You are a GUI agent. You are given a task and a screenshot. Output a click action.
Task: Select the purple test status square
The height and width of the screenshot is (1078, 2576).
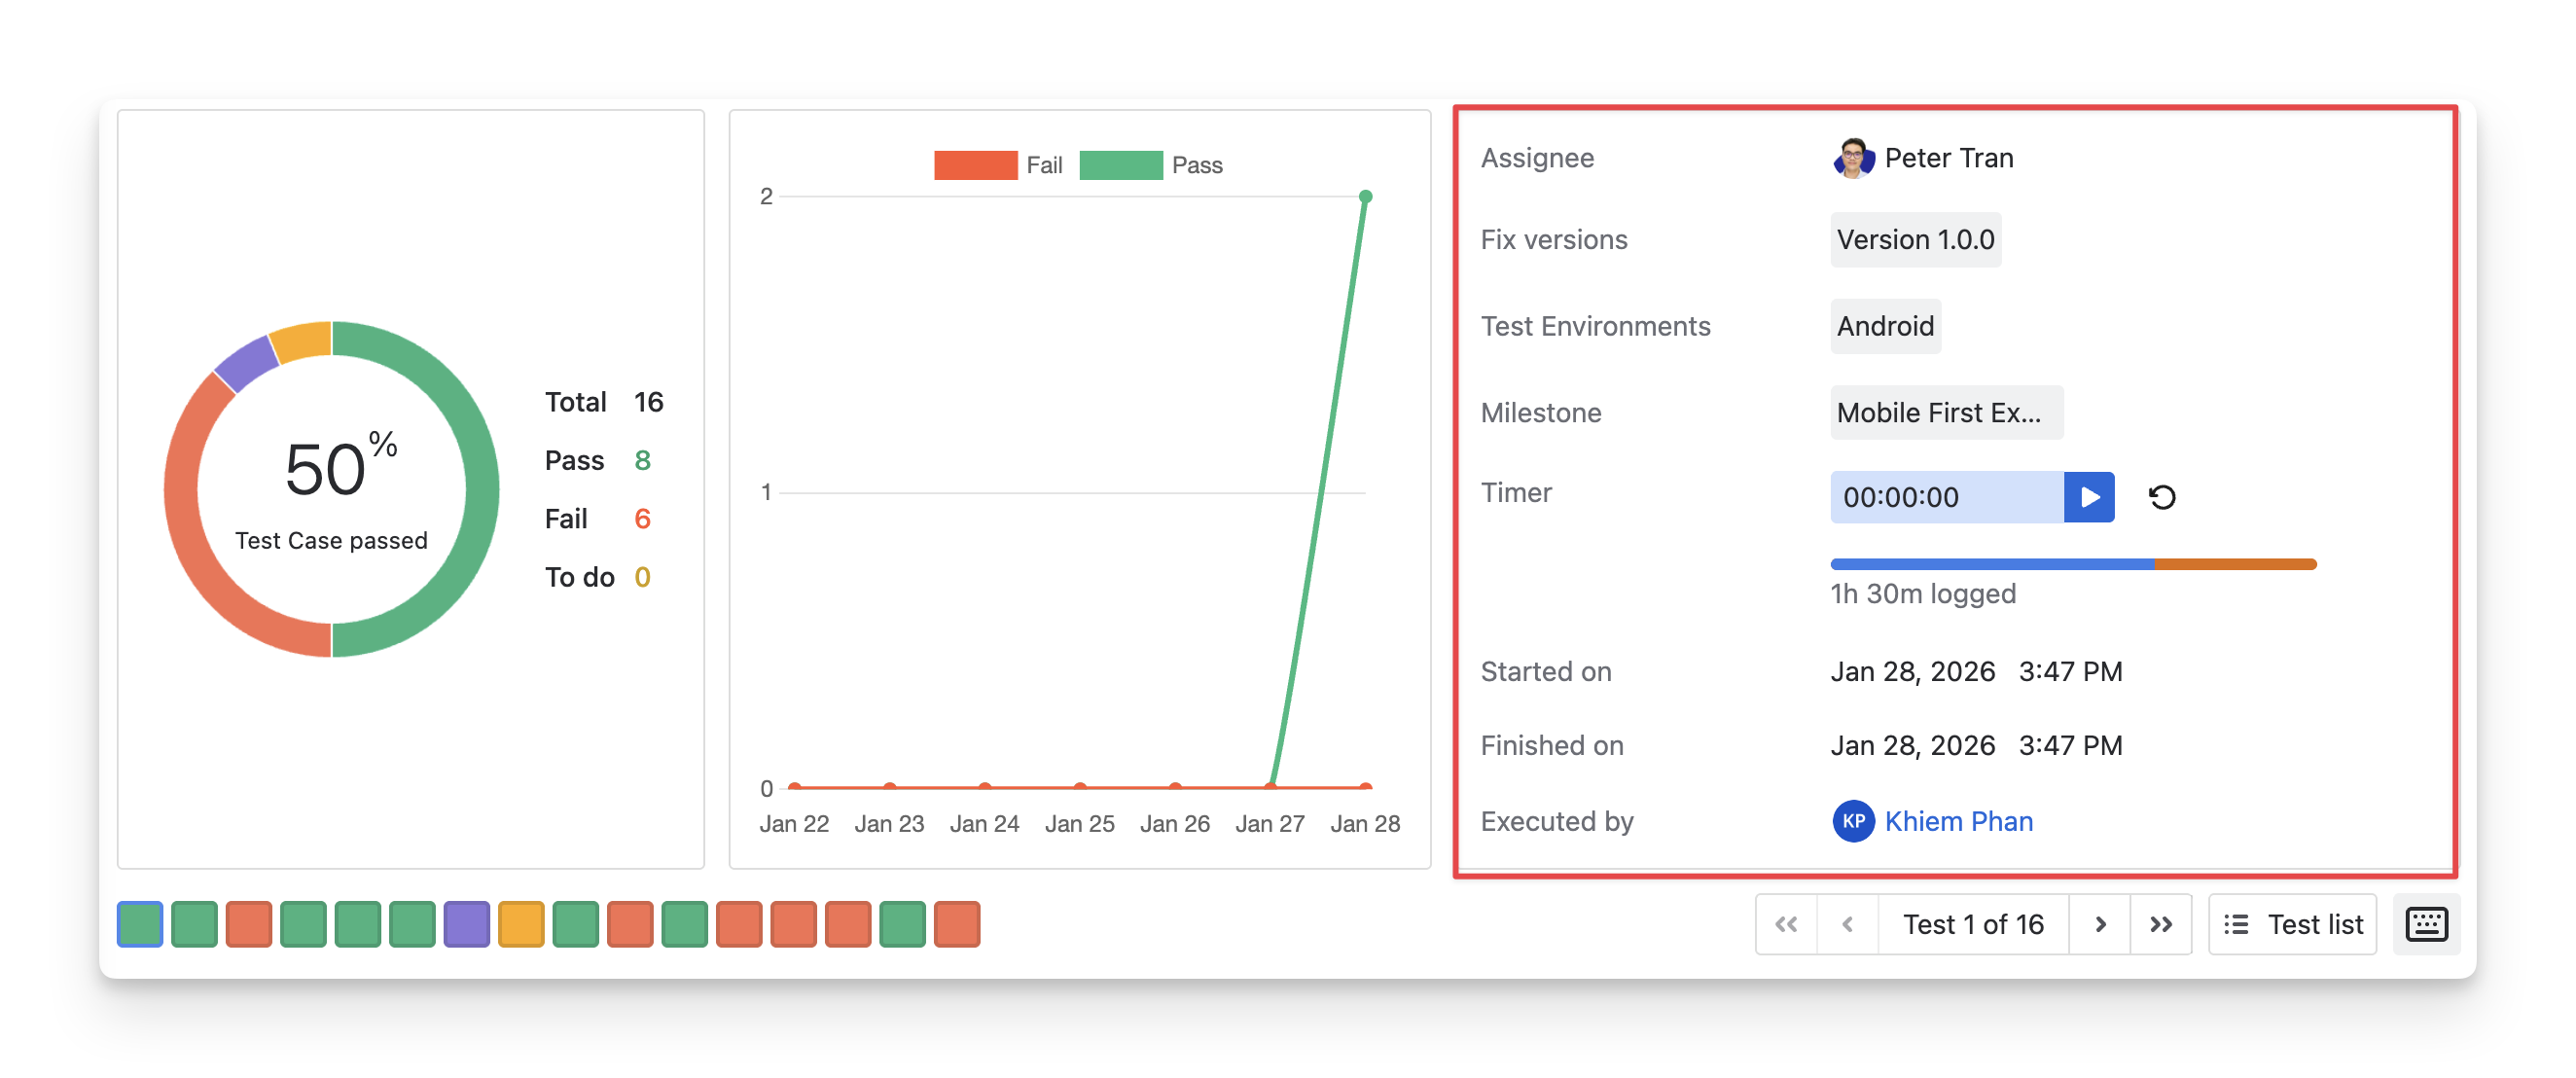pos(467,924)
